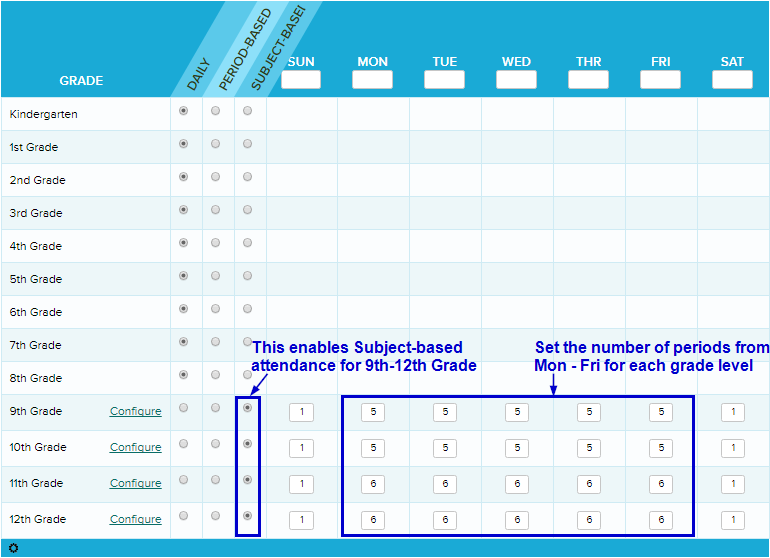Click the WED header input box
770x558 pixels.
tap(516, 80)
